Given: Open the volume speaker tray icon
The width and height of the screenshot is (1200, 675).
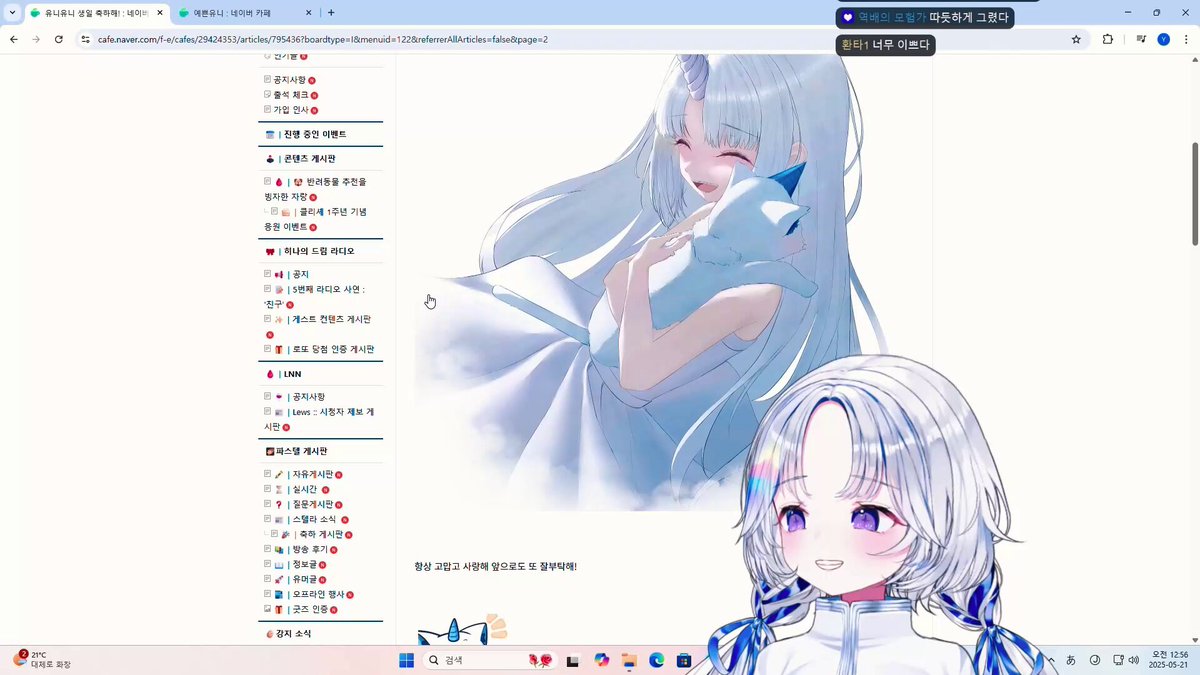Looking at the screenshot, I should point(1134,660).
